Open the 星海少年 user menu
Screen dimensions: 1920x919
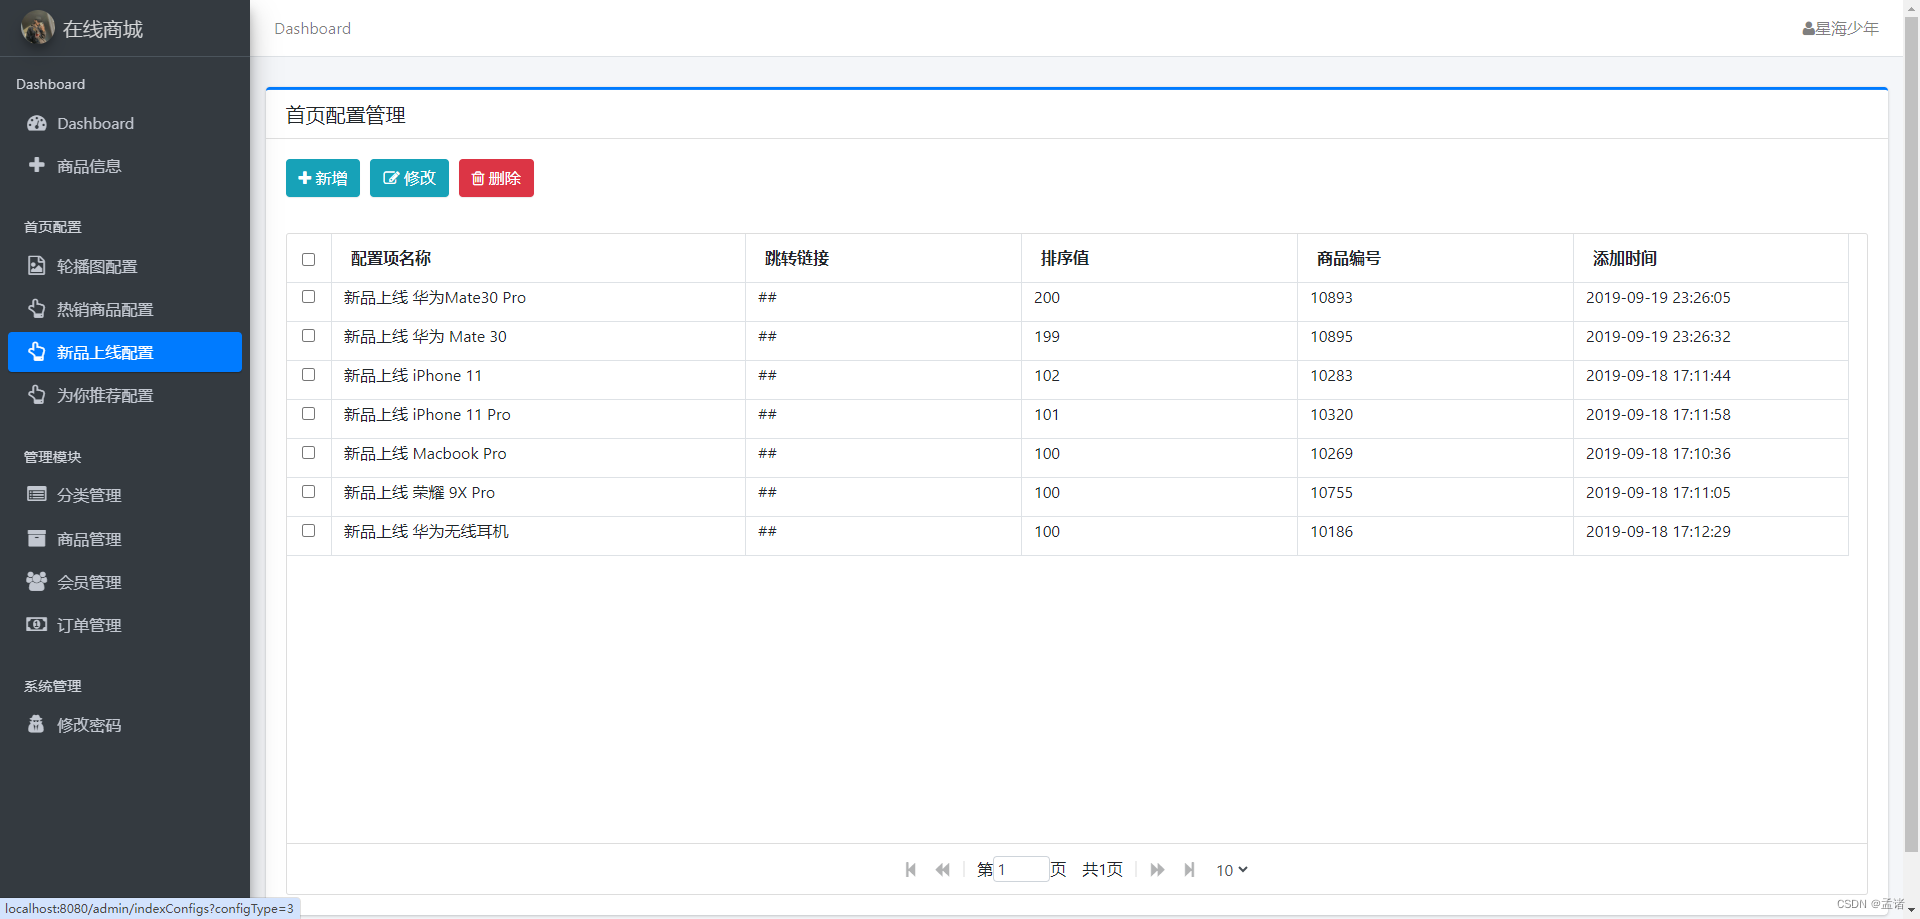coord(1840,29)
